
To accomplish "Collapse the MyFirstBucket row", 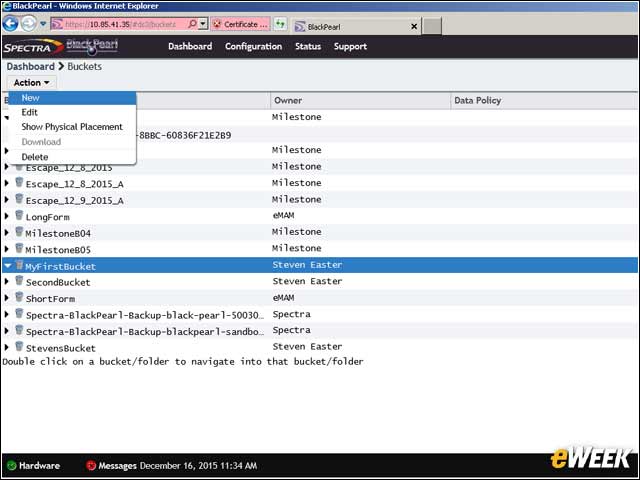I will point(7,265).
